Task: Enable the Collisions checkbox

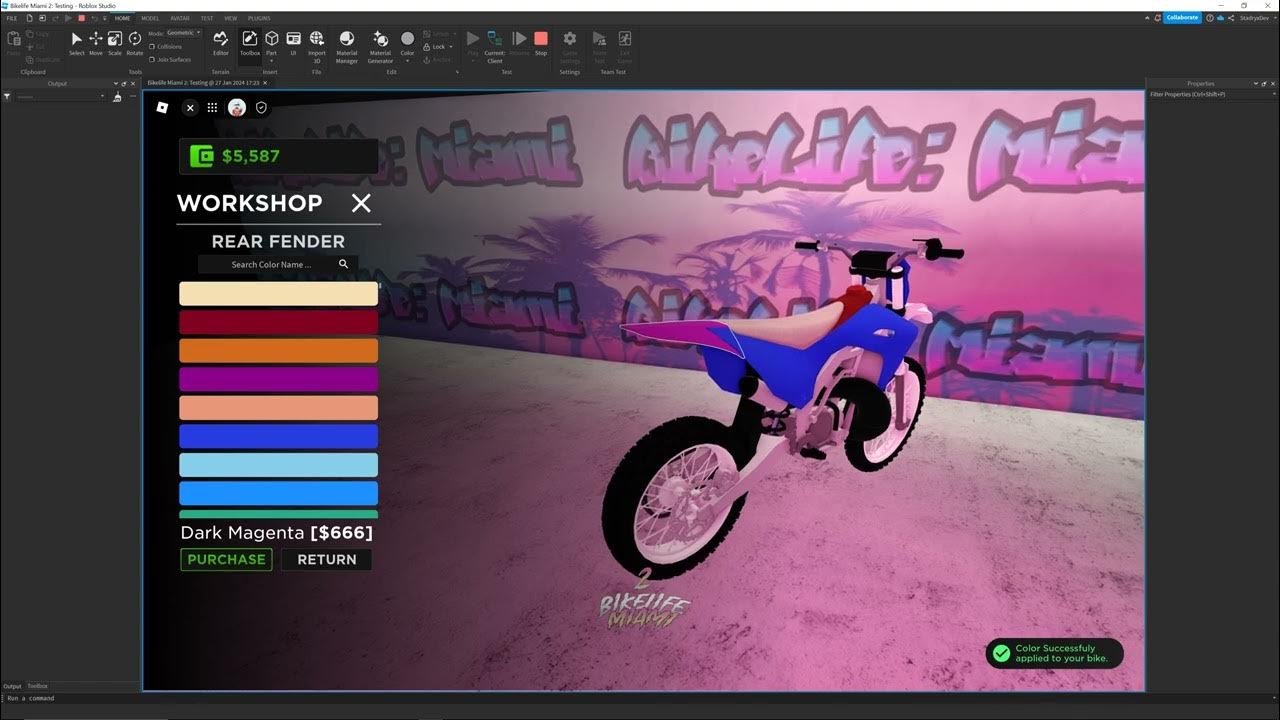Action: click(x=151, y=46)
